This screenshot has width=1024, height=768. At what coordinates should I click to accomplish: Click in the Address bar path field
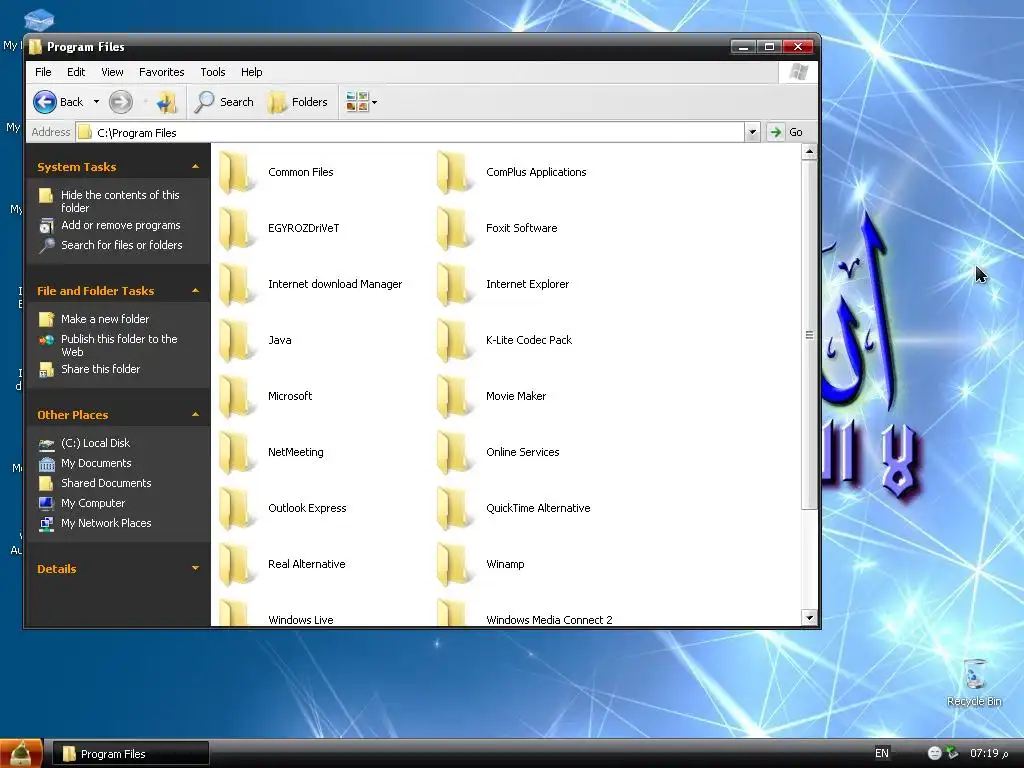coord(410,133)
